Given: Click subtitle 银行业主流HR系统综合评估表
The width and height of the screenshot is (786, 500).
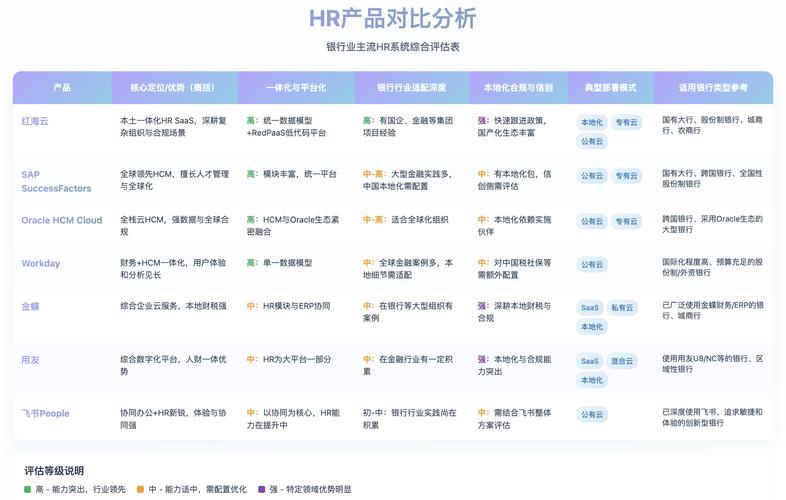Looking at the screenshot, I should pyautogui.click(x=392, y=47).
